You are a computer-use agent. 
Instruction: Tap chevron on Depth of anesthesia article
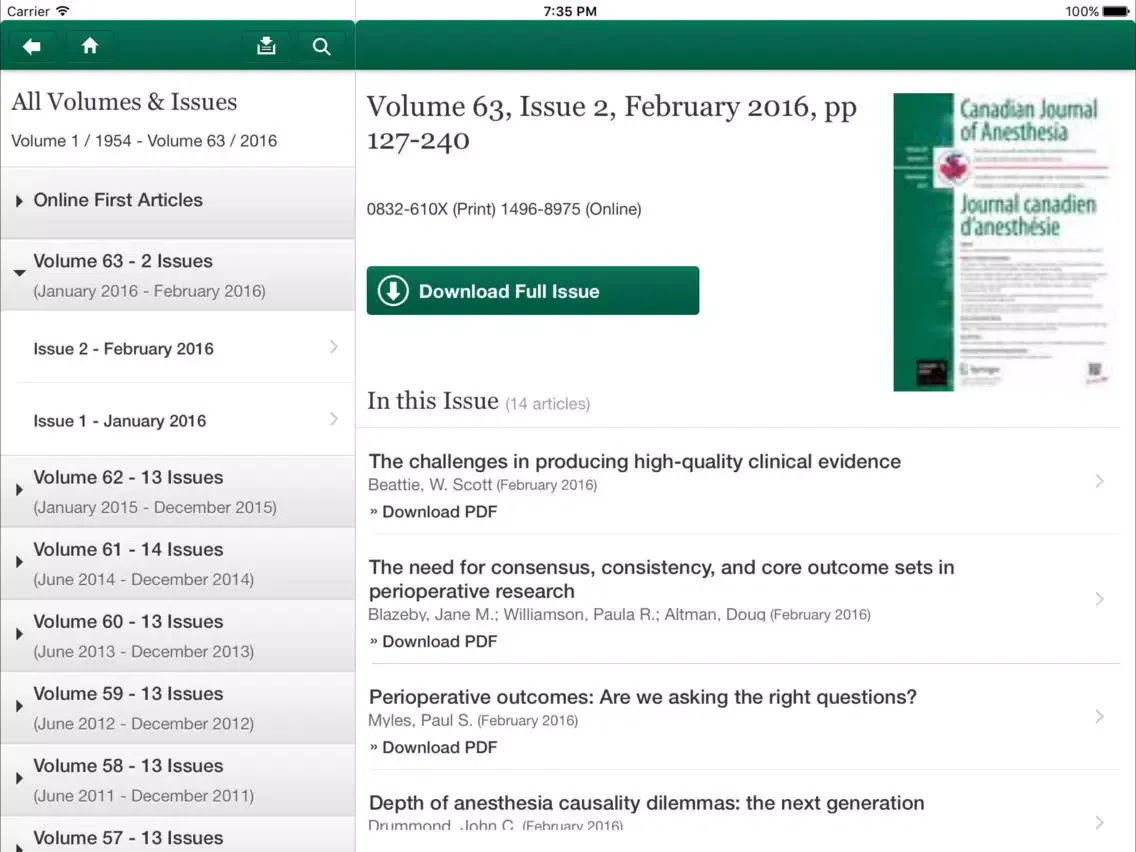coord(1099,822)
